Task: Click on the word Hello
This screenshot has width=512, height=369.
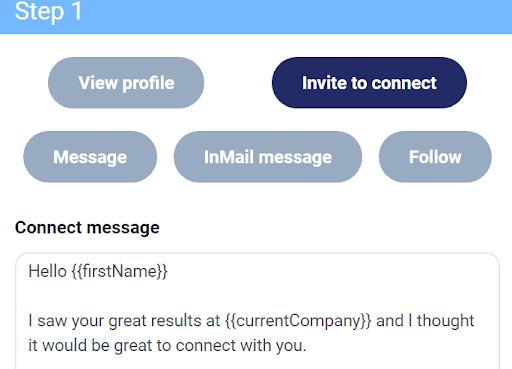Action: [x=48, y=271]
